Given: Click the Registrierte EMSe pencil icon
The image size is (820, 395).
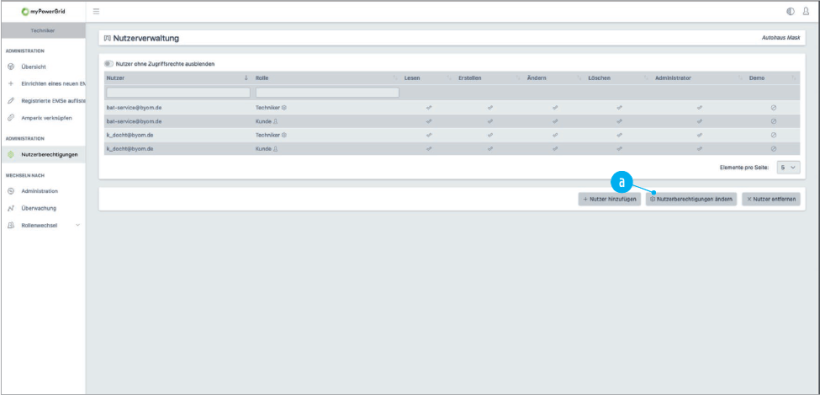Looking at the screenshot, I should click(10, 100).
